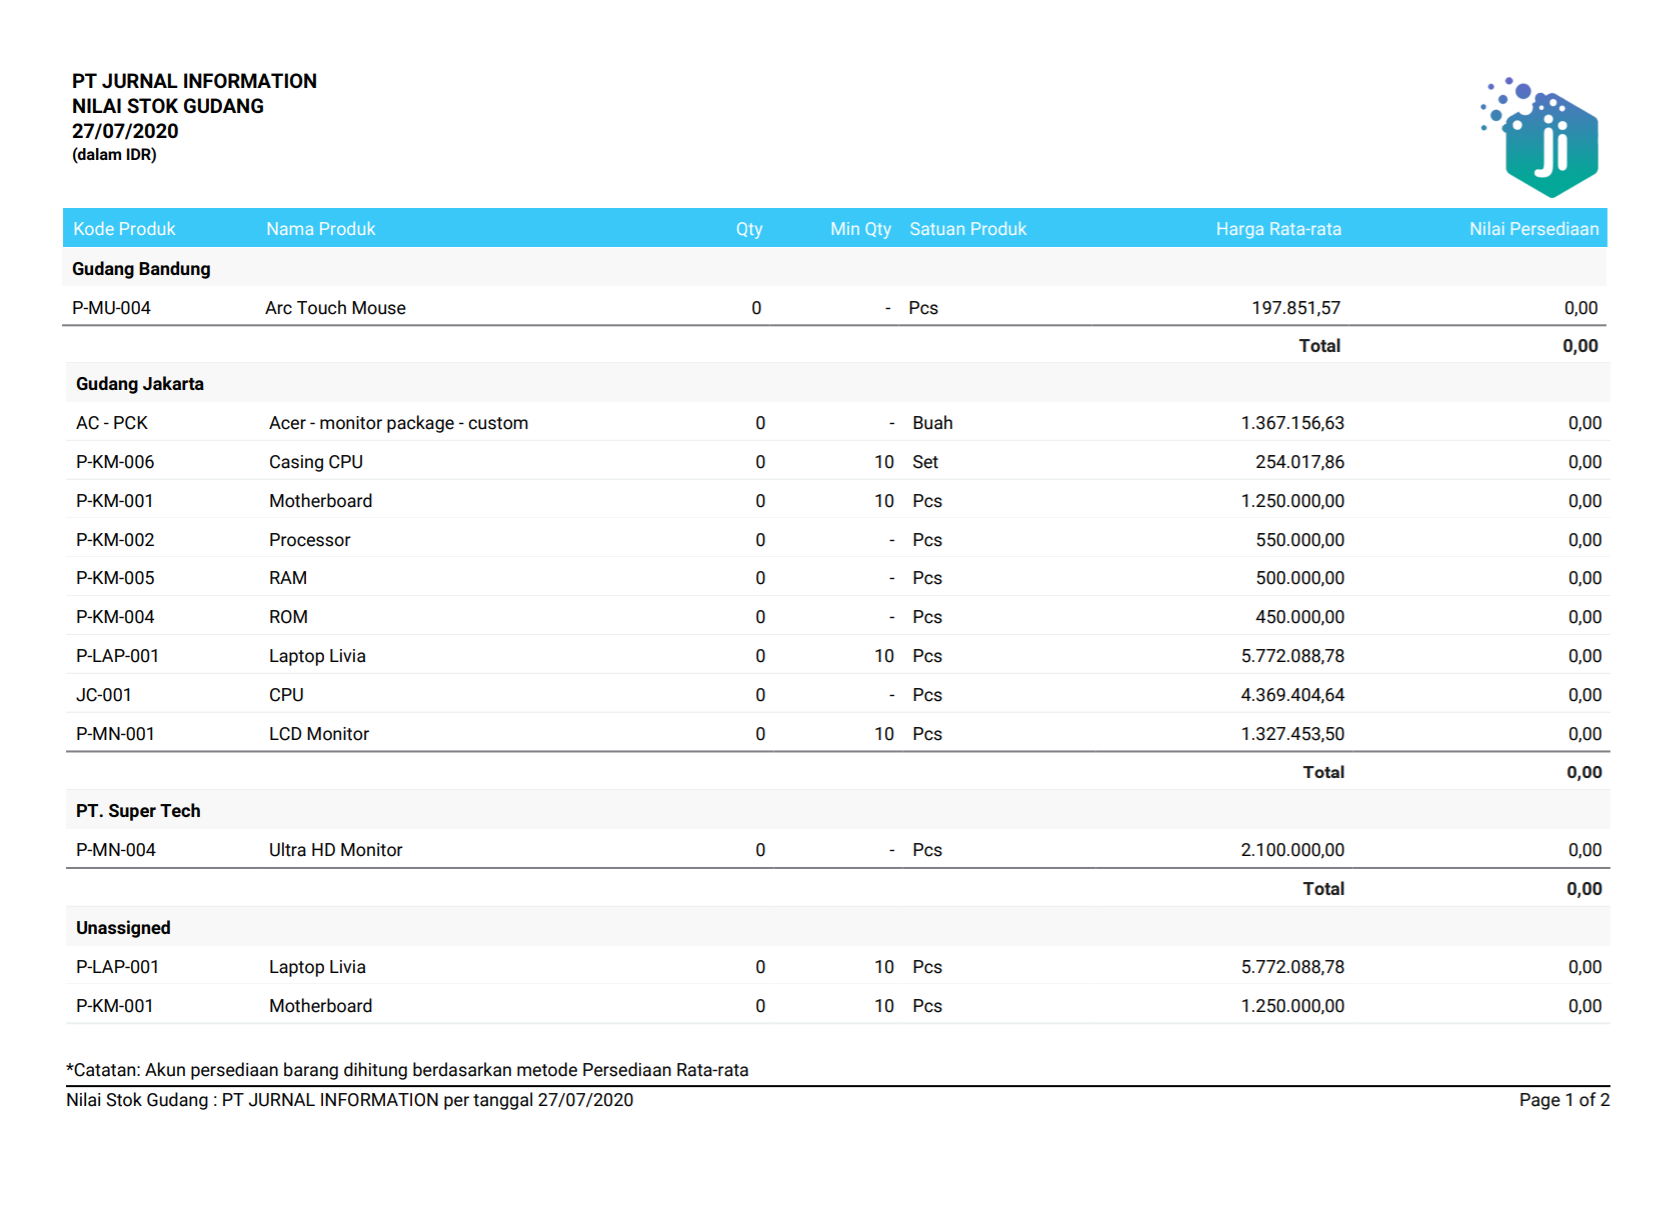Click product code AC - PCK
Viewport: 1673px width, 1220px height.
(x=112, y=423)
